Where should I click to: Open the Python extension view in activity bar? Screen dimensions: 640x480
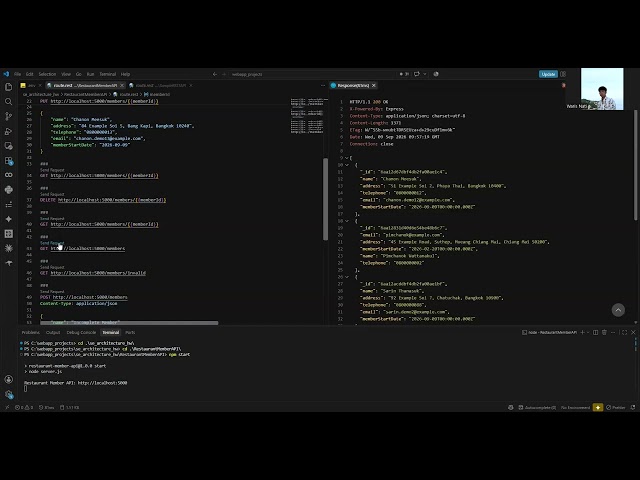(x=9, y=190)
